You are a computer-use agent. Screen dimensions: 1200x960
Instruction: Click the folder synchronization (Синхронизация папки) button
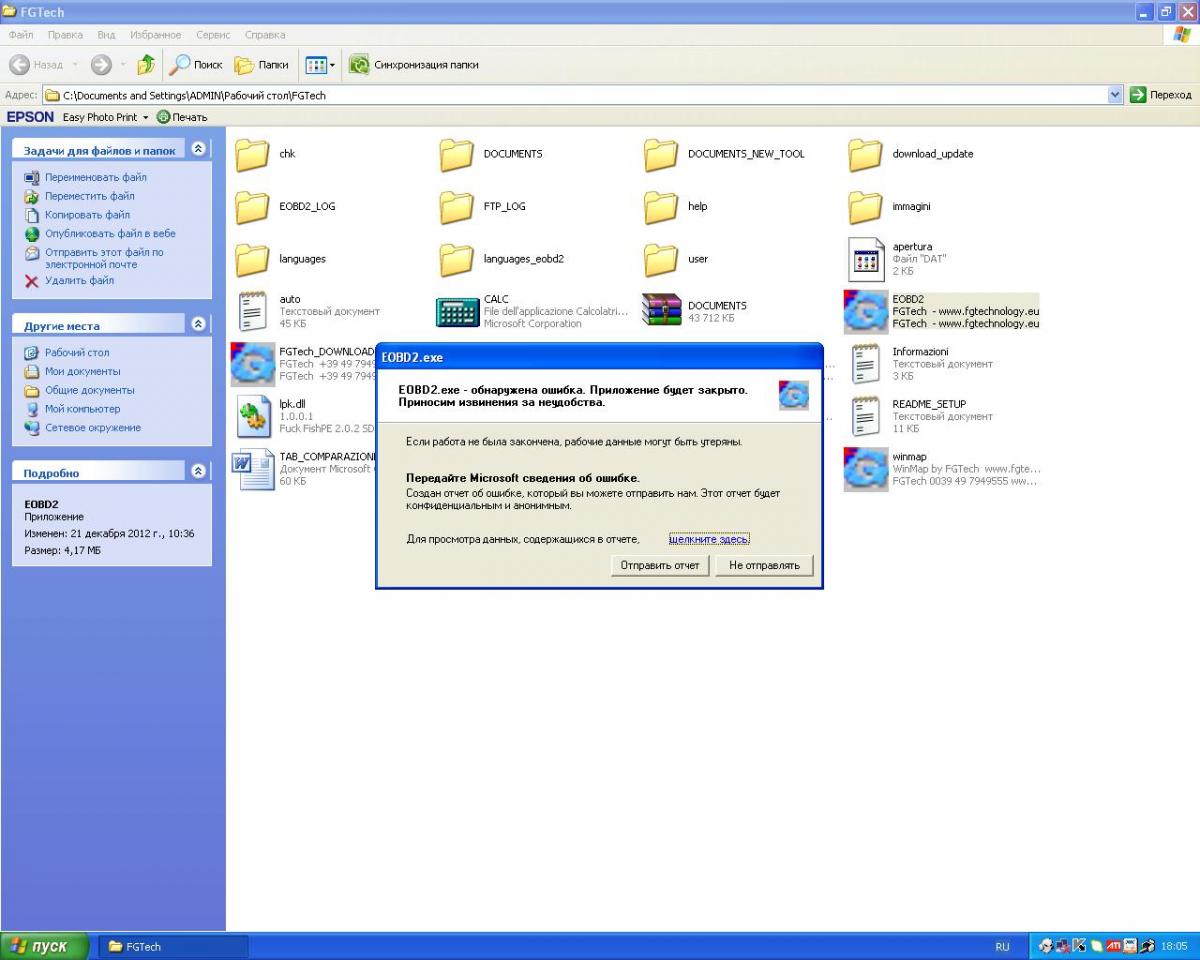coord(414,65)
